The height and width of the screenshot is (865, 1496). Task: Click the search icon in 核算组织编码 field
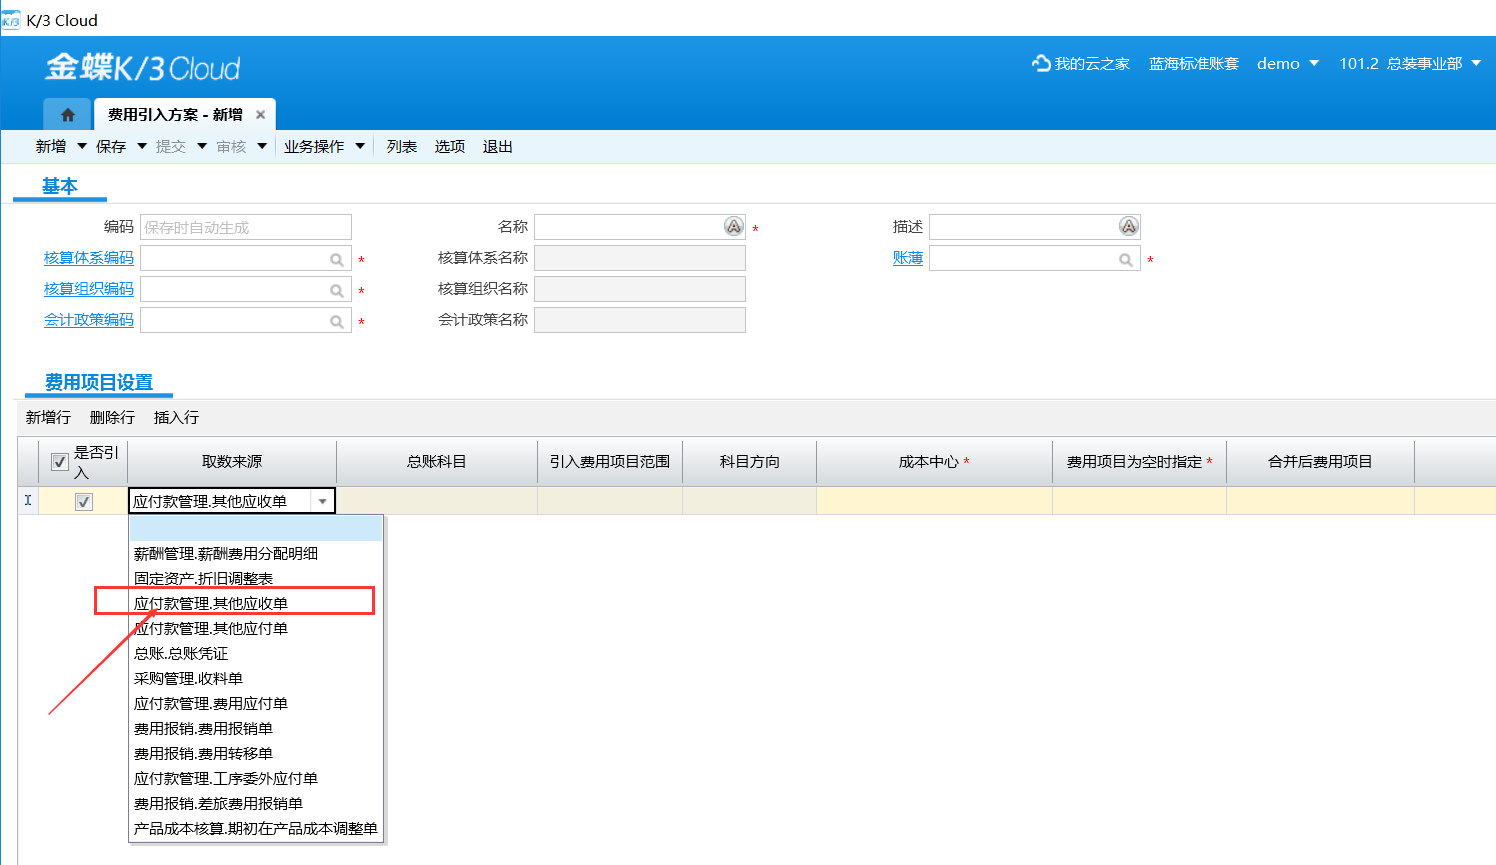click(x=337, y=290)
